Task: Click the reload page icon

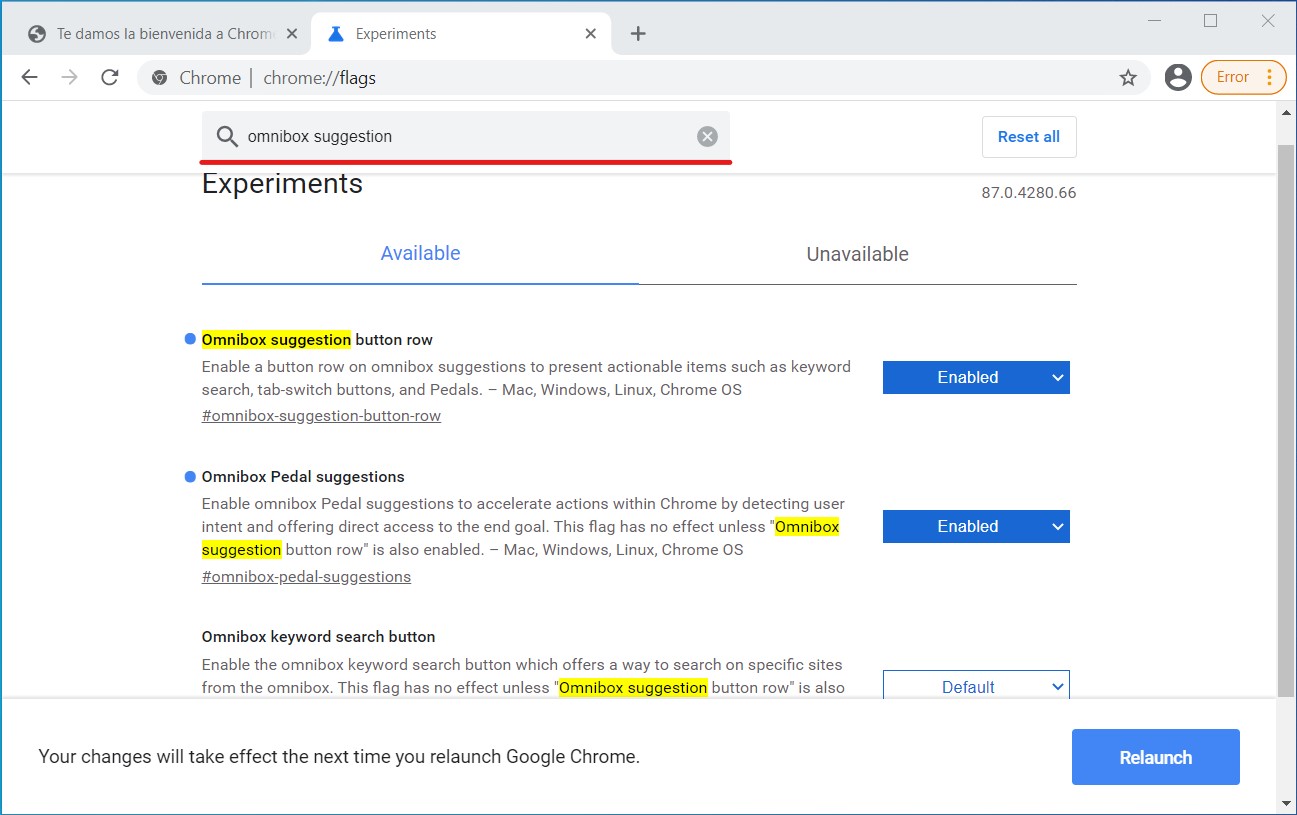Action: tap(110, 78)
